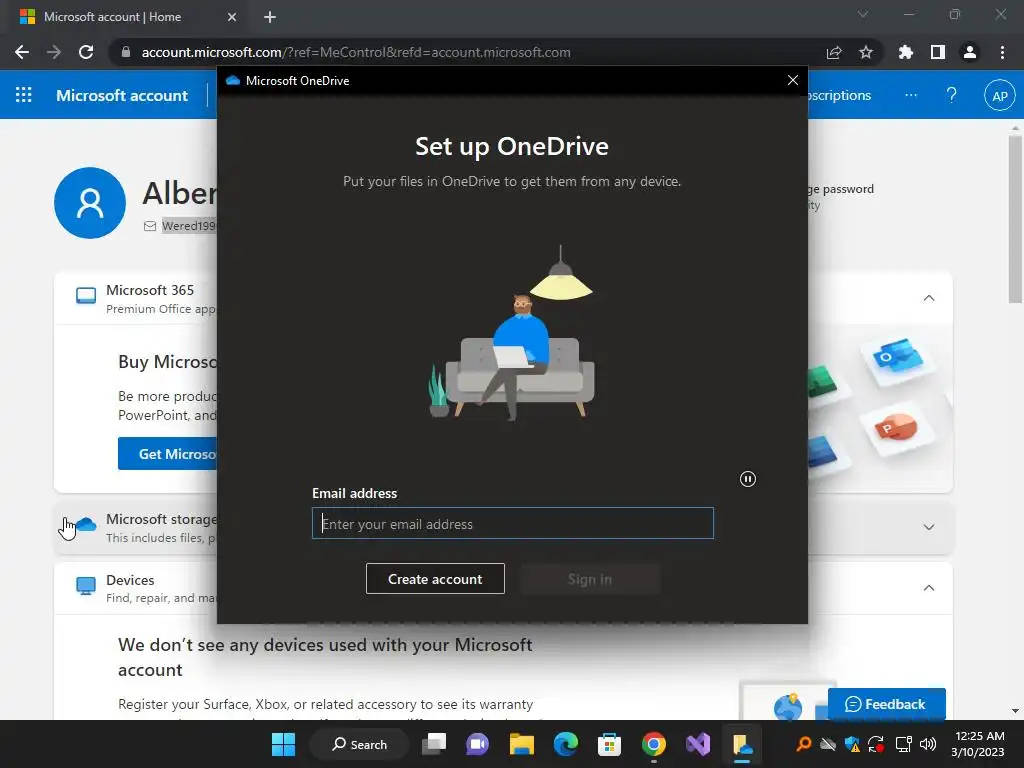Go back in Chrome browser
This screenshot has height=768, width=1024.
tap(22, 52)
